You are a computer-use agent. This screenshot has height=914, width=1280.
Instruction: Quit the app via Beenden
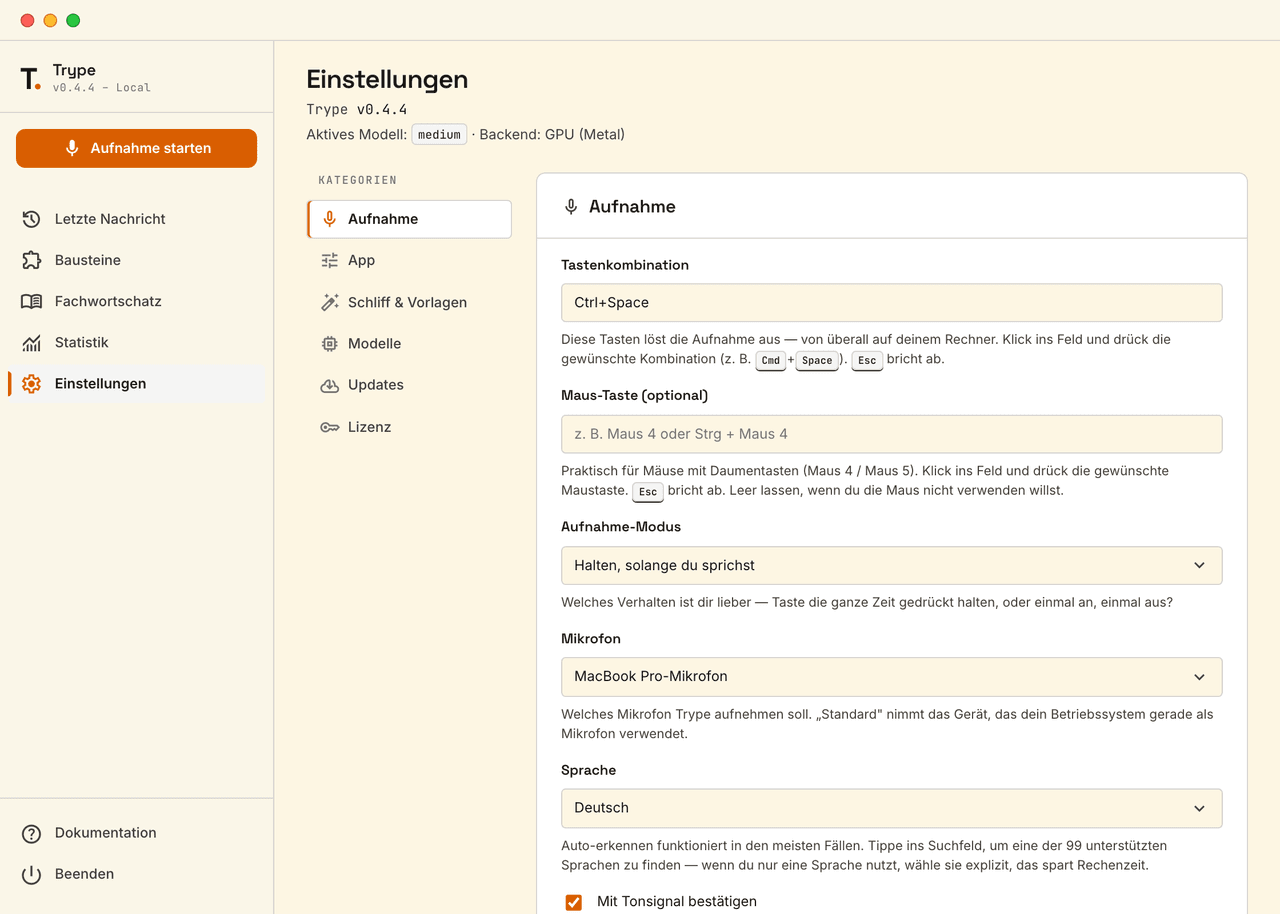pos(136,874)
